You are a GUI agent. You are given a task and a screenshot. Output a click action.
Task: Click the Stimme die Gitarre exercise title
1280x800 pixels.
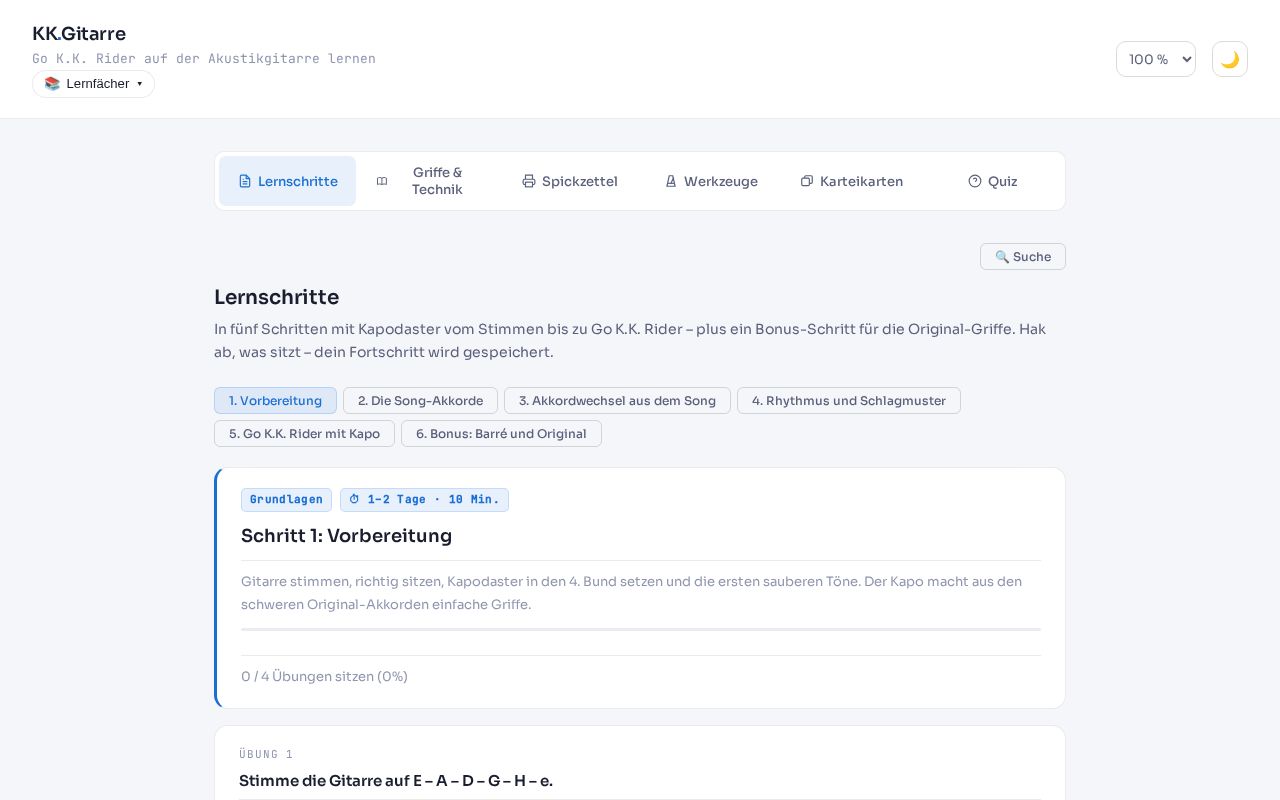[x=396, y=781]
